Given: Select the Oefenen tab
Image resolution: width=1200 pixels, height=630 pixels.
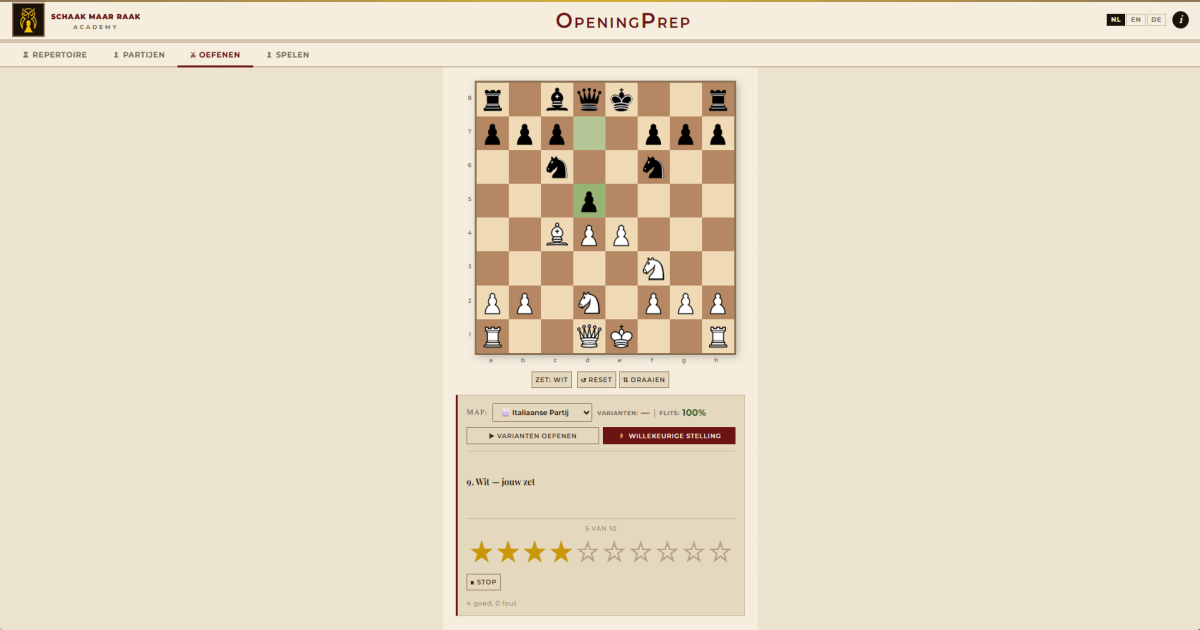Looking at the screenshot, I should [215, 55].
